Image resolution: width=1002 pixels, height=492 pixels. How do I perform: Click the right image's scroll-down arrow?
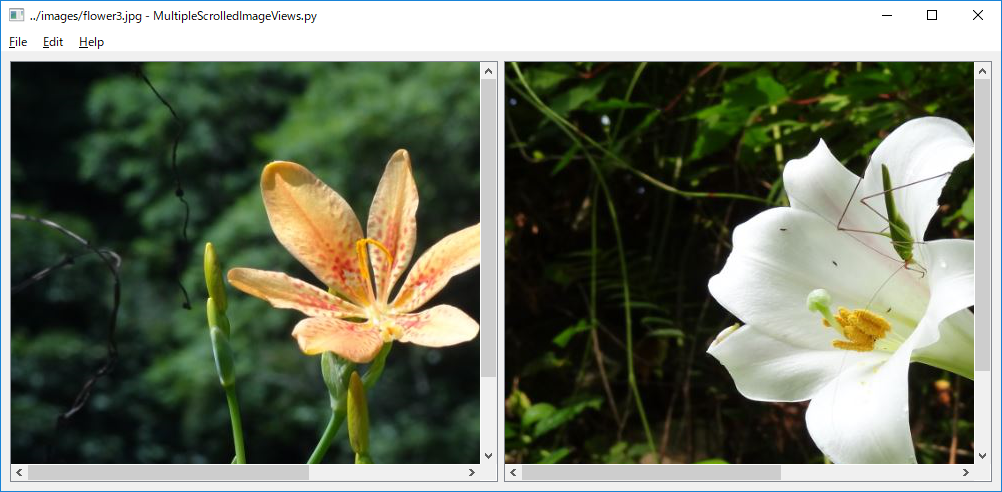(982, 456)
